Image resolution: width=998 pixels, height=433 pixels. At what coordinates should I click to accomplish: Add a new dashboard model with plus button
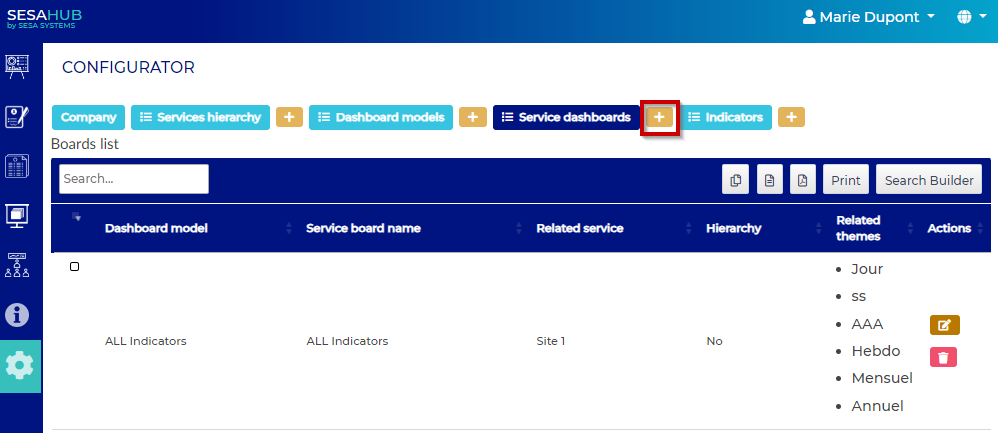click(472, 117)
